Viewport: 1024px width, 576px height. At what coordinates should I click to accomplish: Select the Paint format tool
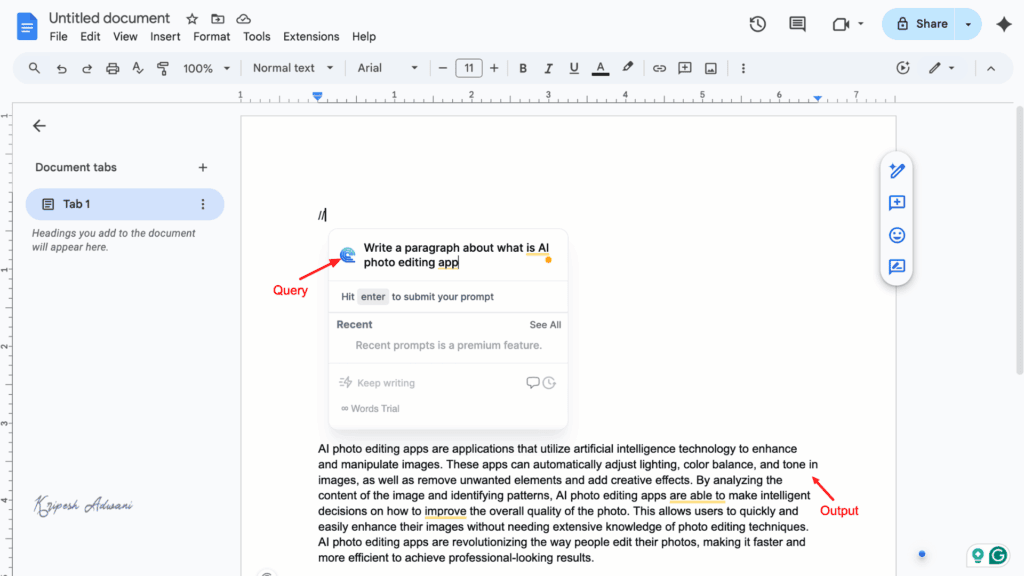(163, 68)
